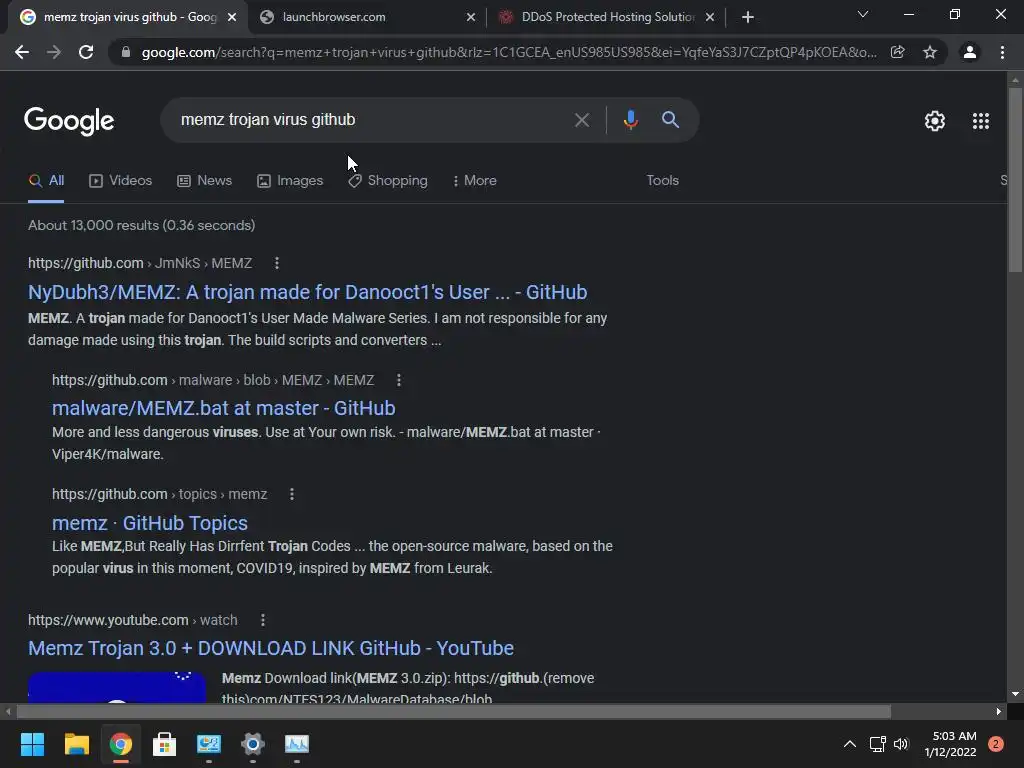This screenshot has height=768, width=1024.
Task: Open Google apps grid
Action: pos(981,121)
